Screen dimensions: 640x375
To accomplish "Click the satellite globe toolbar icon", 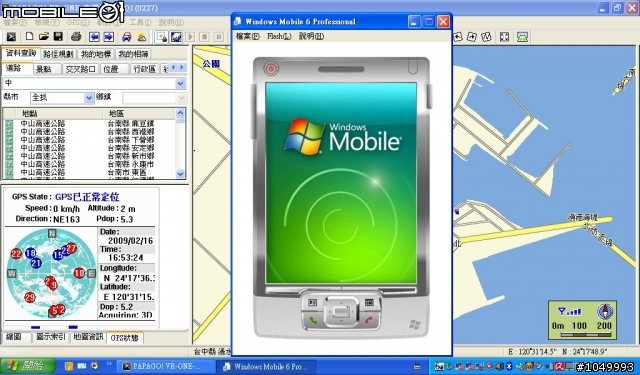I will pyautogui.click(x=176, y=37).
